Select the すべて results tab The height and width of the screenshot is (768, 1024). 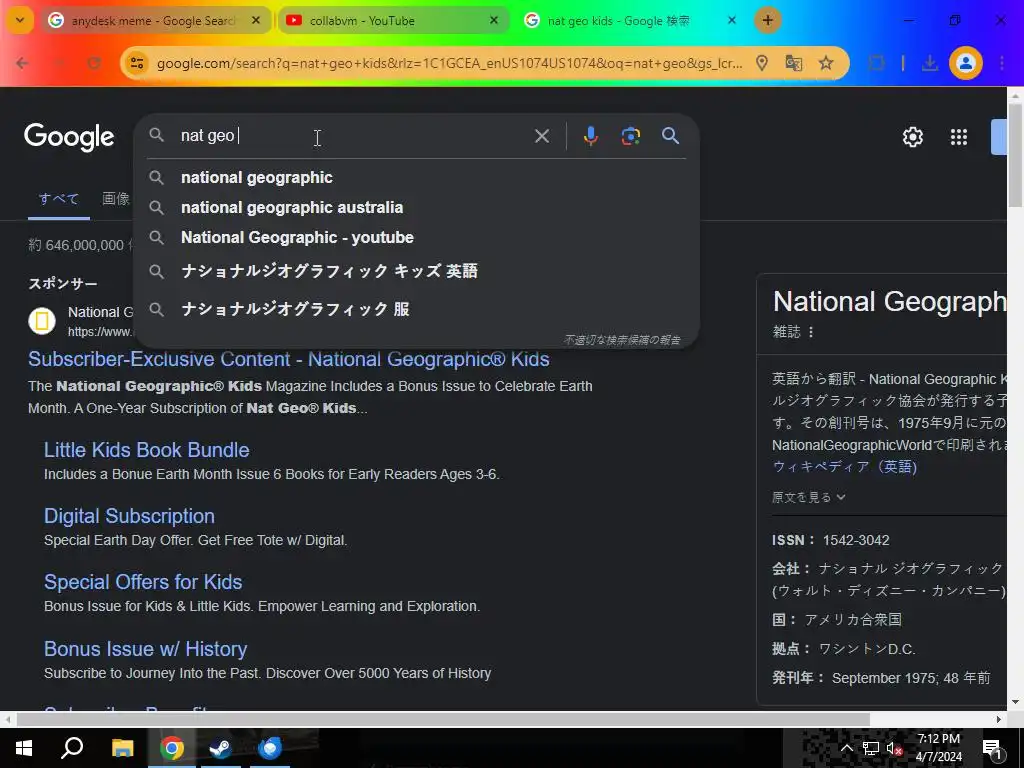tap(59, 199)
